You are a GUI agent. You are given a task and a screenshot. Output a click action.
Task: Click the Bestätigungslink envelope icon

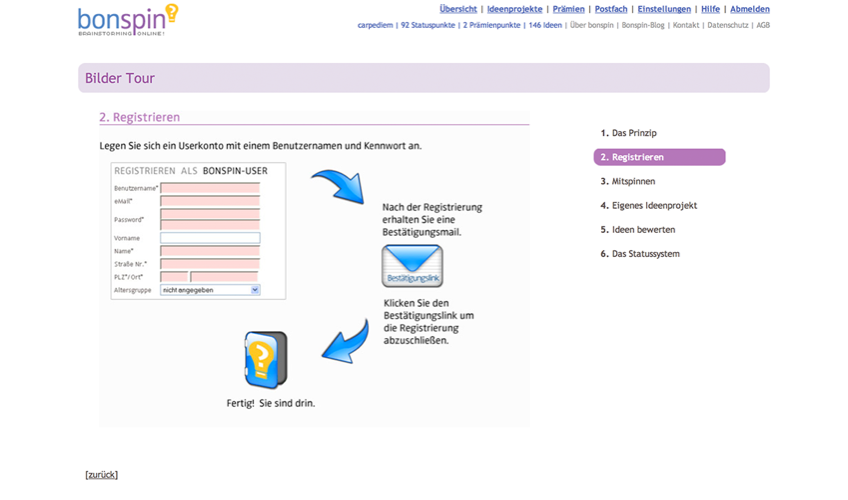[x=412, y=265]
